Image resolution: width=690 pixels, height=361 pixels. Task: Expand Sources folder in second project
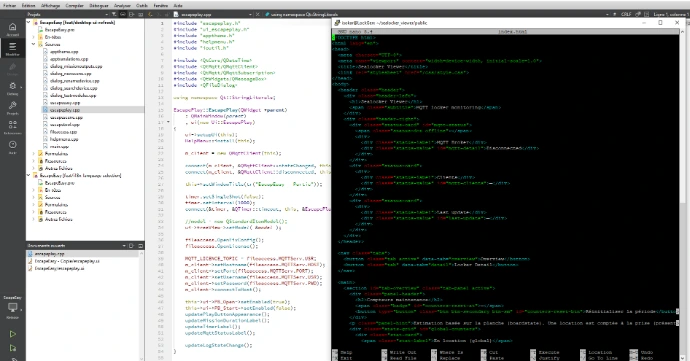point(34,197)
